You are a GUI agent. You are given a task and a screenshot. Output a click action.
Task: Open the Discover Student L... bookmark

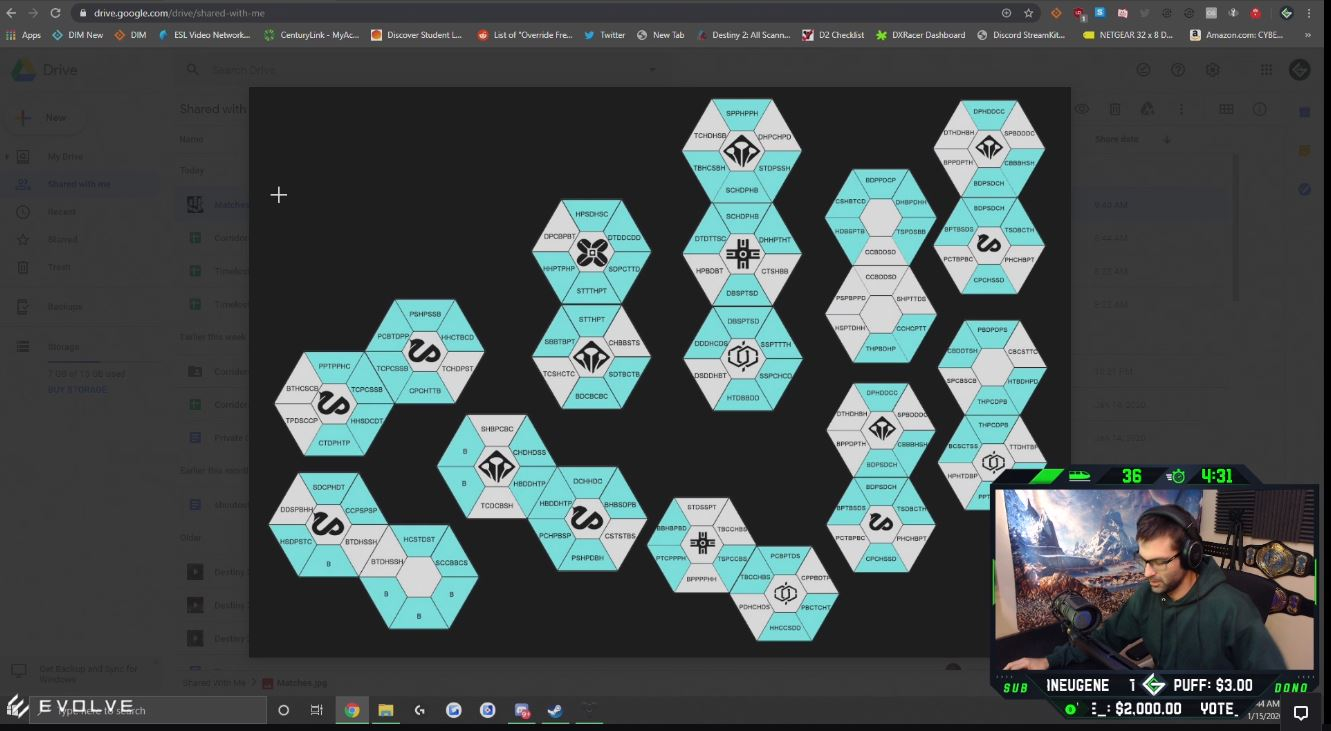[416, 35]
